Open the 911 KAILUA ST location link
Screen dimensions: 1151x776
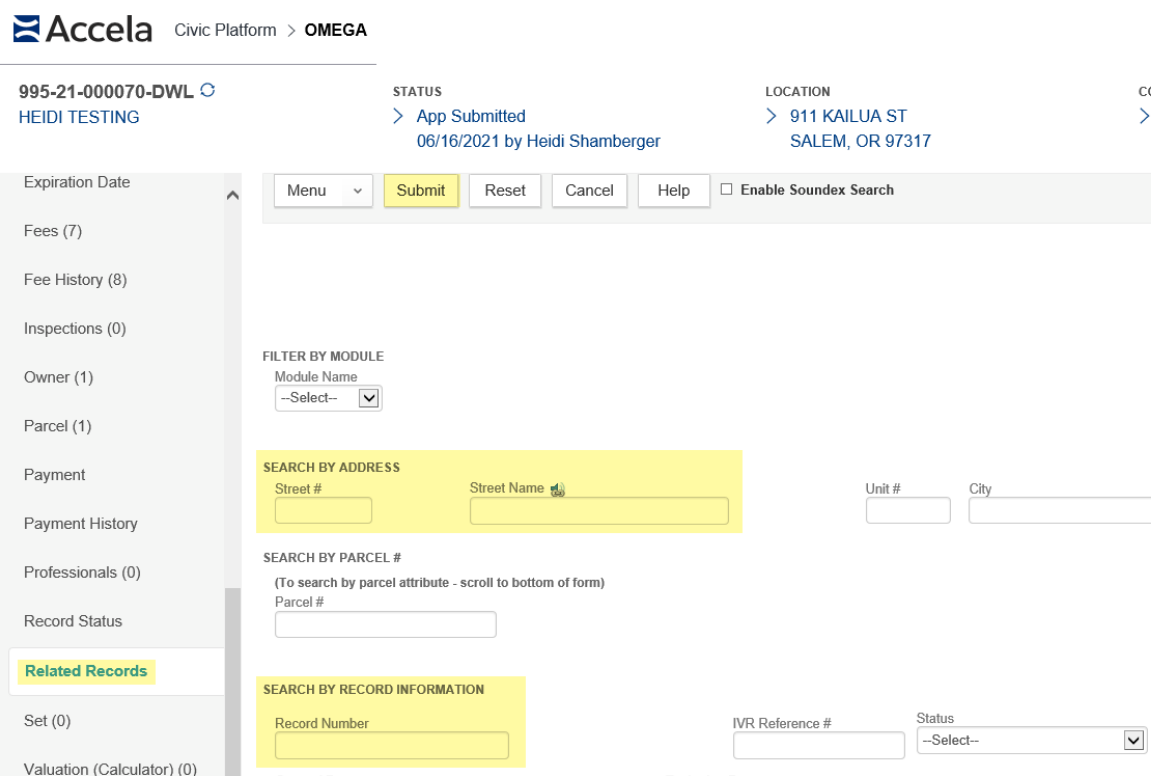848,117
